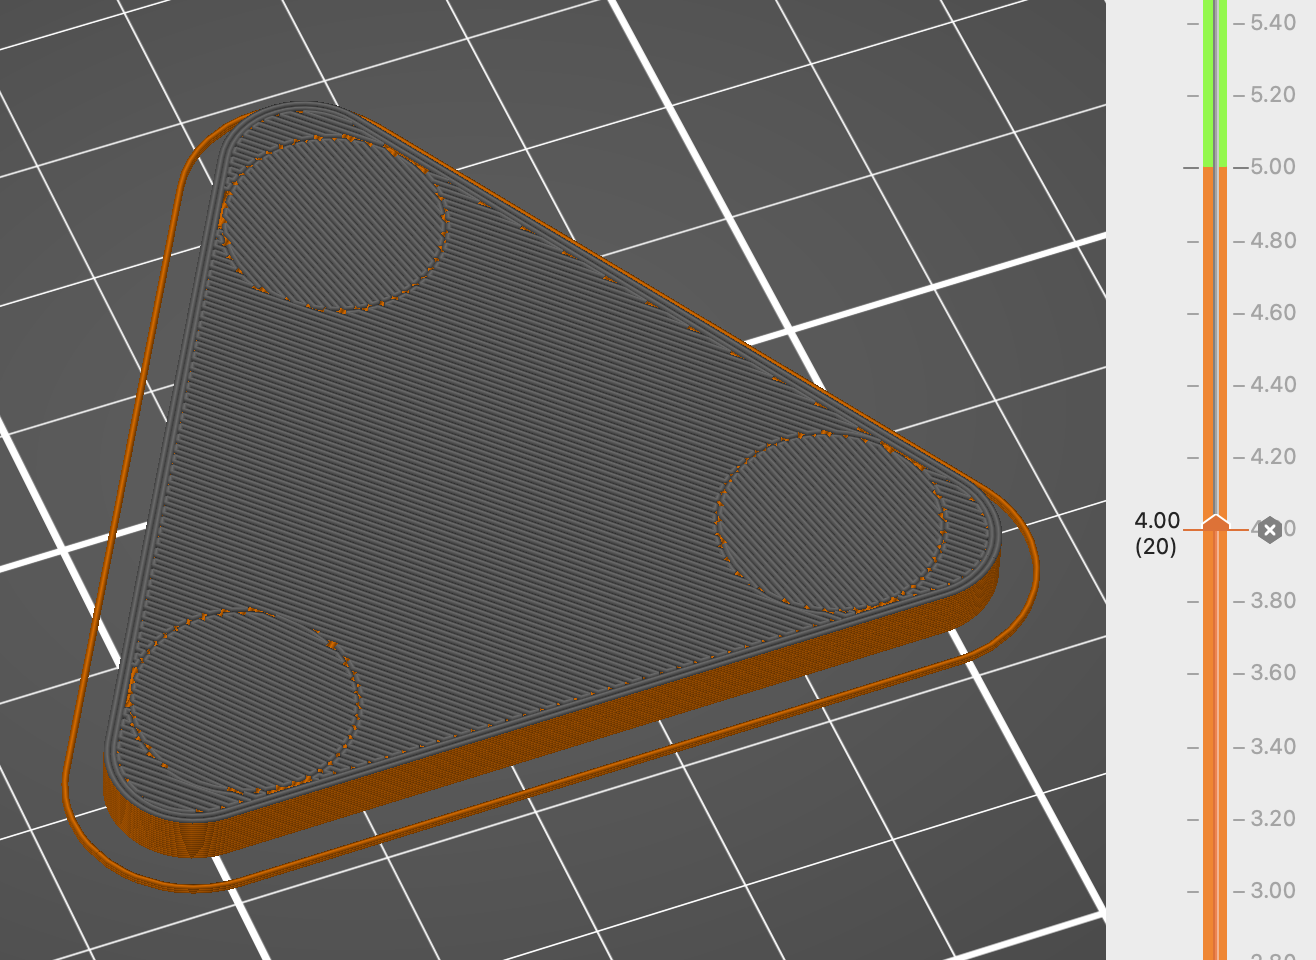Grab the layer slider thumb at 4.00

pyautogui.click(x=1215, y=523)
